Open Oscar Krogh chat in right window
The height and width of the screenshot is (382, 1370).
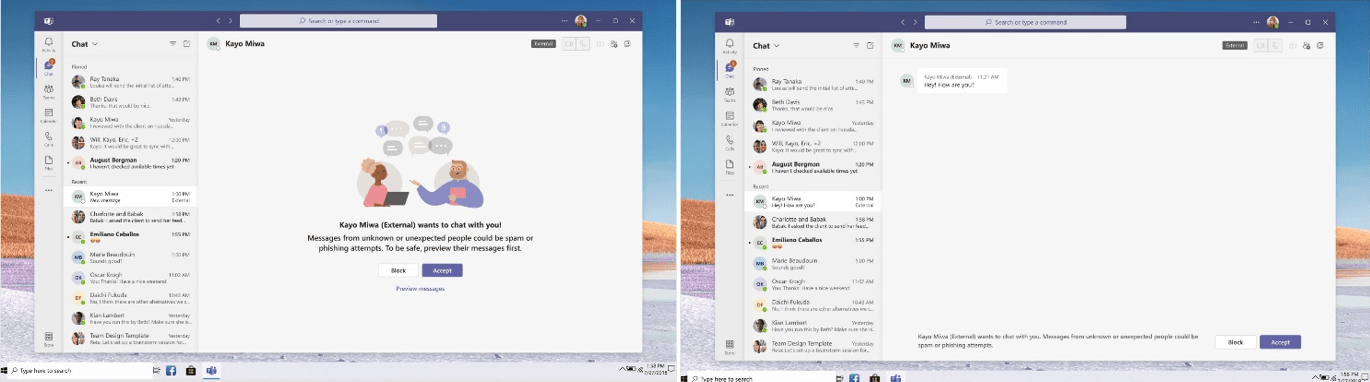813,285
